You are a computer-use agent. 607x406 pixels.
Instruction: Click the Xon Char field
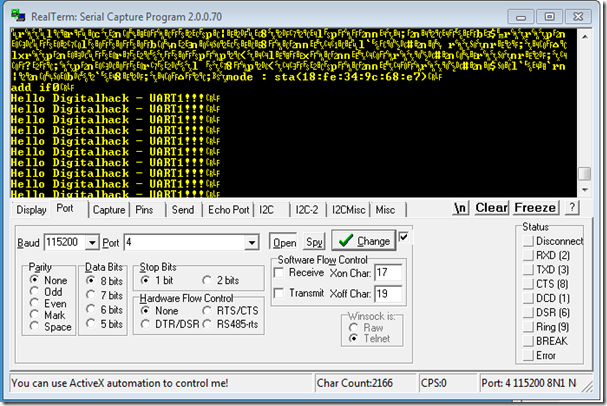(x=388, y=273)
